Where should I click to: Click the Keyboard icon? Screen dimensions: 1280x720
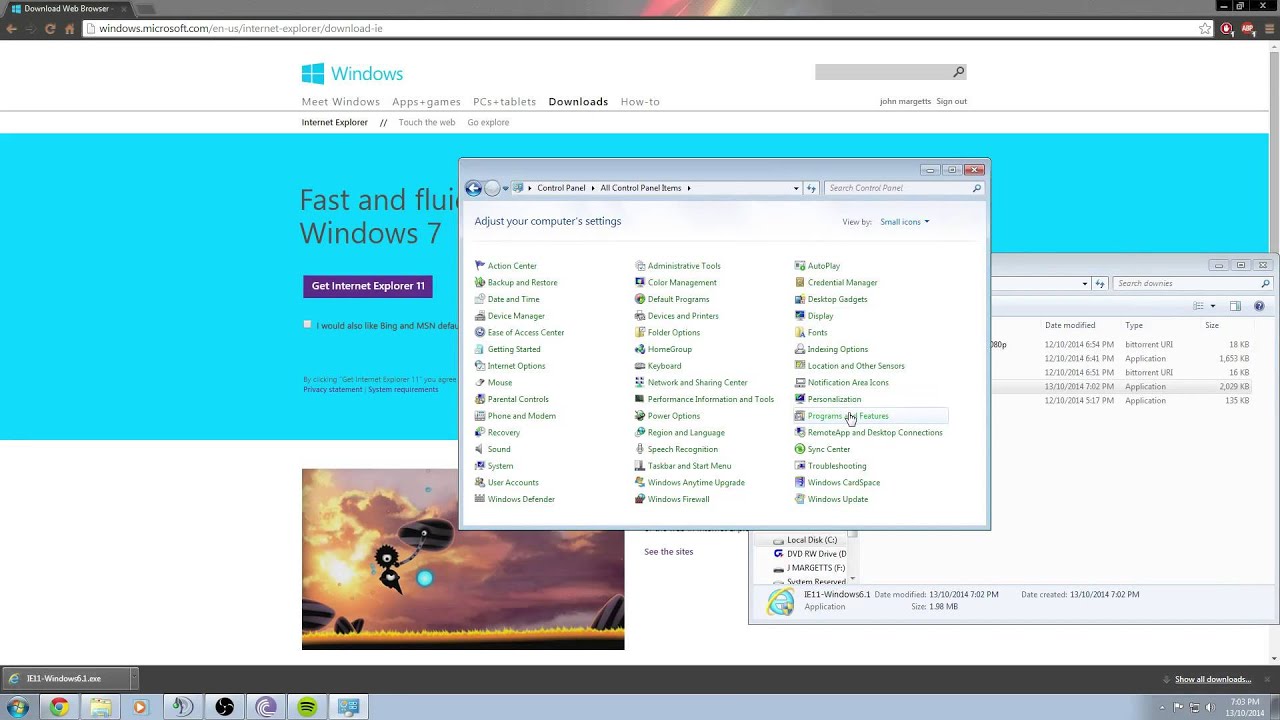(x=640, y=366)
